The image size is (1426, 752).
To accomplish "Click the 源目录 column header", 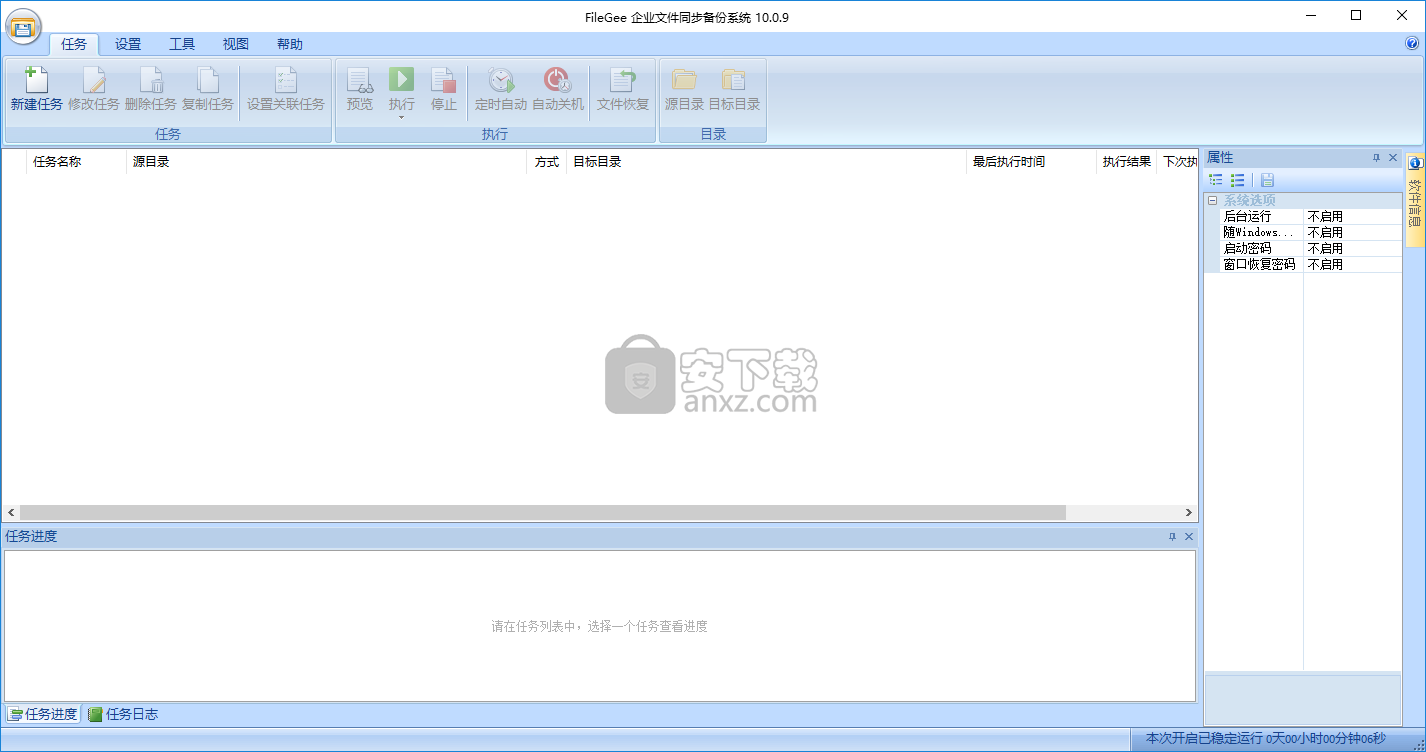I will (x=326, y=162).
